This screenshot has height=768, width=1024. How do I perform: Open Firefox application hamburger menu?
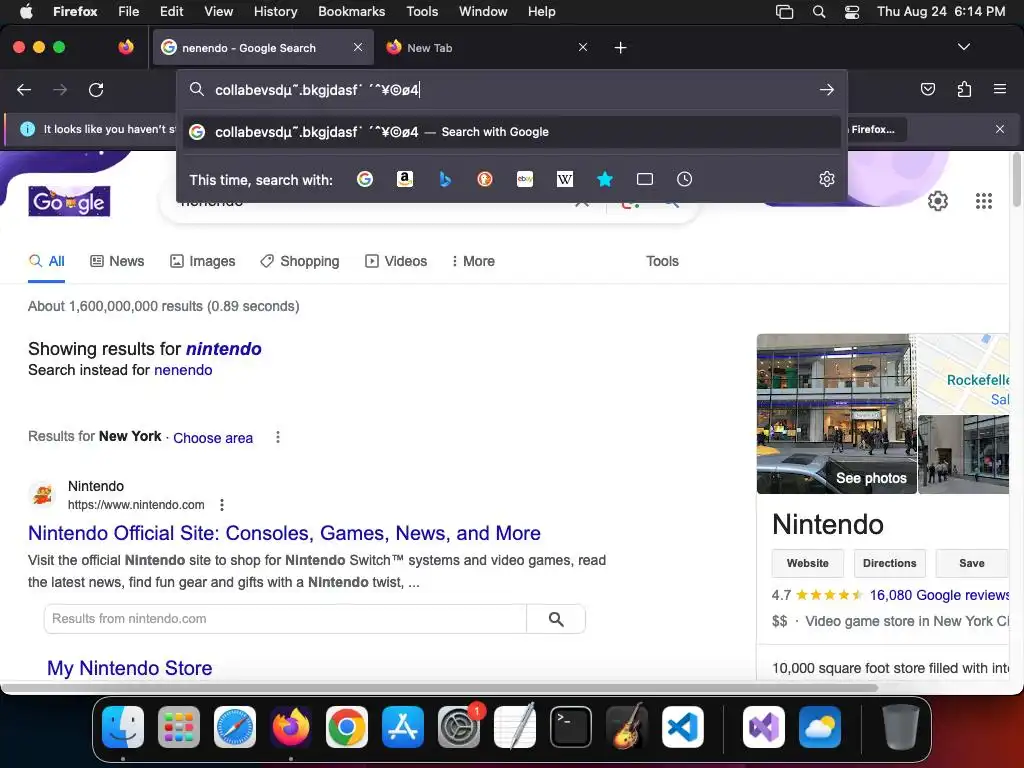coord(1000,89)
